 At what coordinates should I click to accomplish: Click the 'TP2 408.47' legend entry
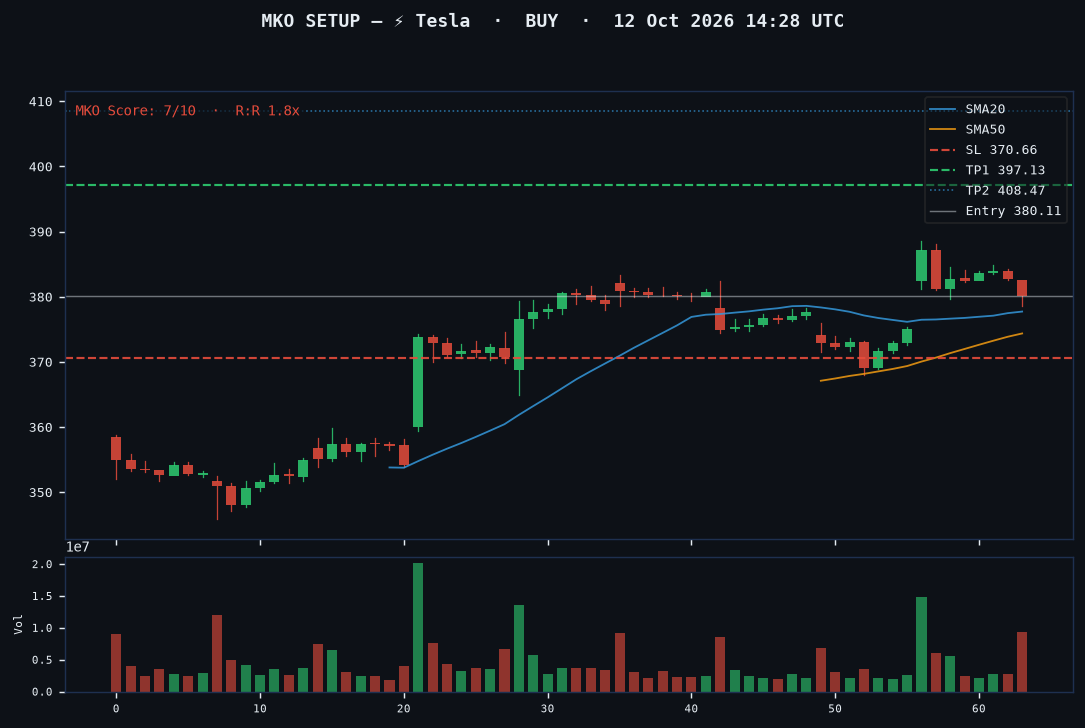(987, 190)
